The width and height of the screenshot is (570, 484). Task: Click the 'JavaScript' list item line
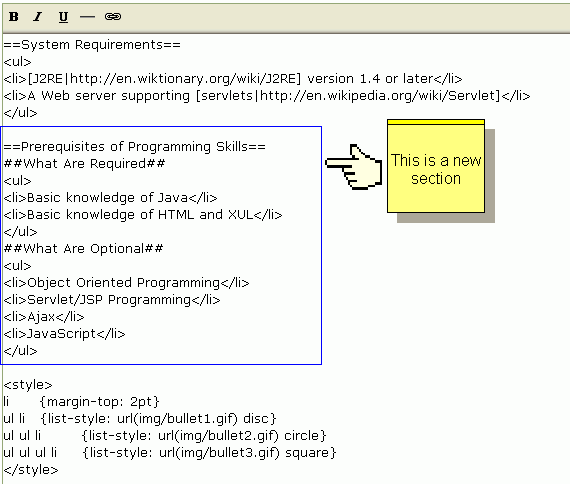64,334
